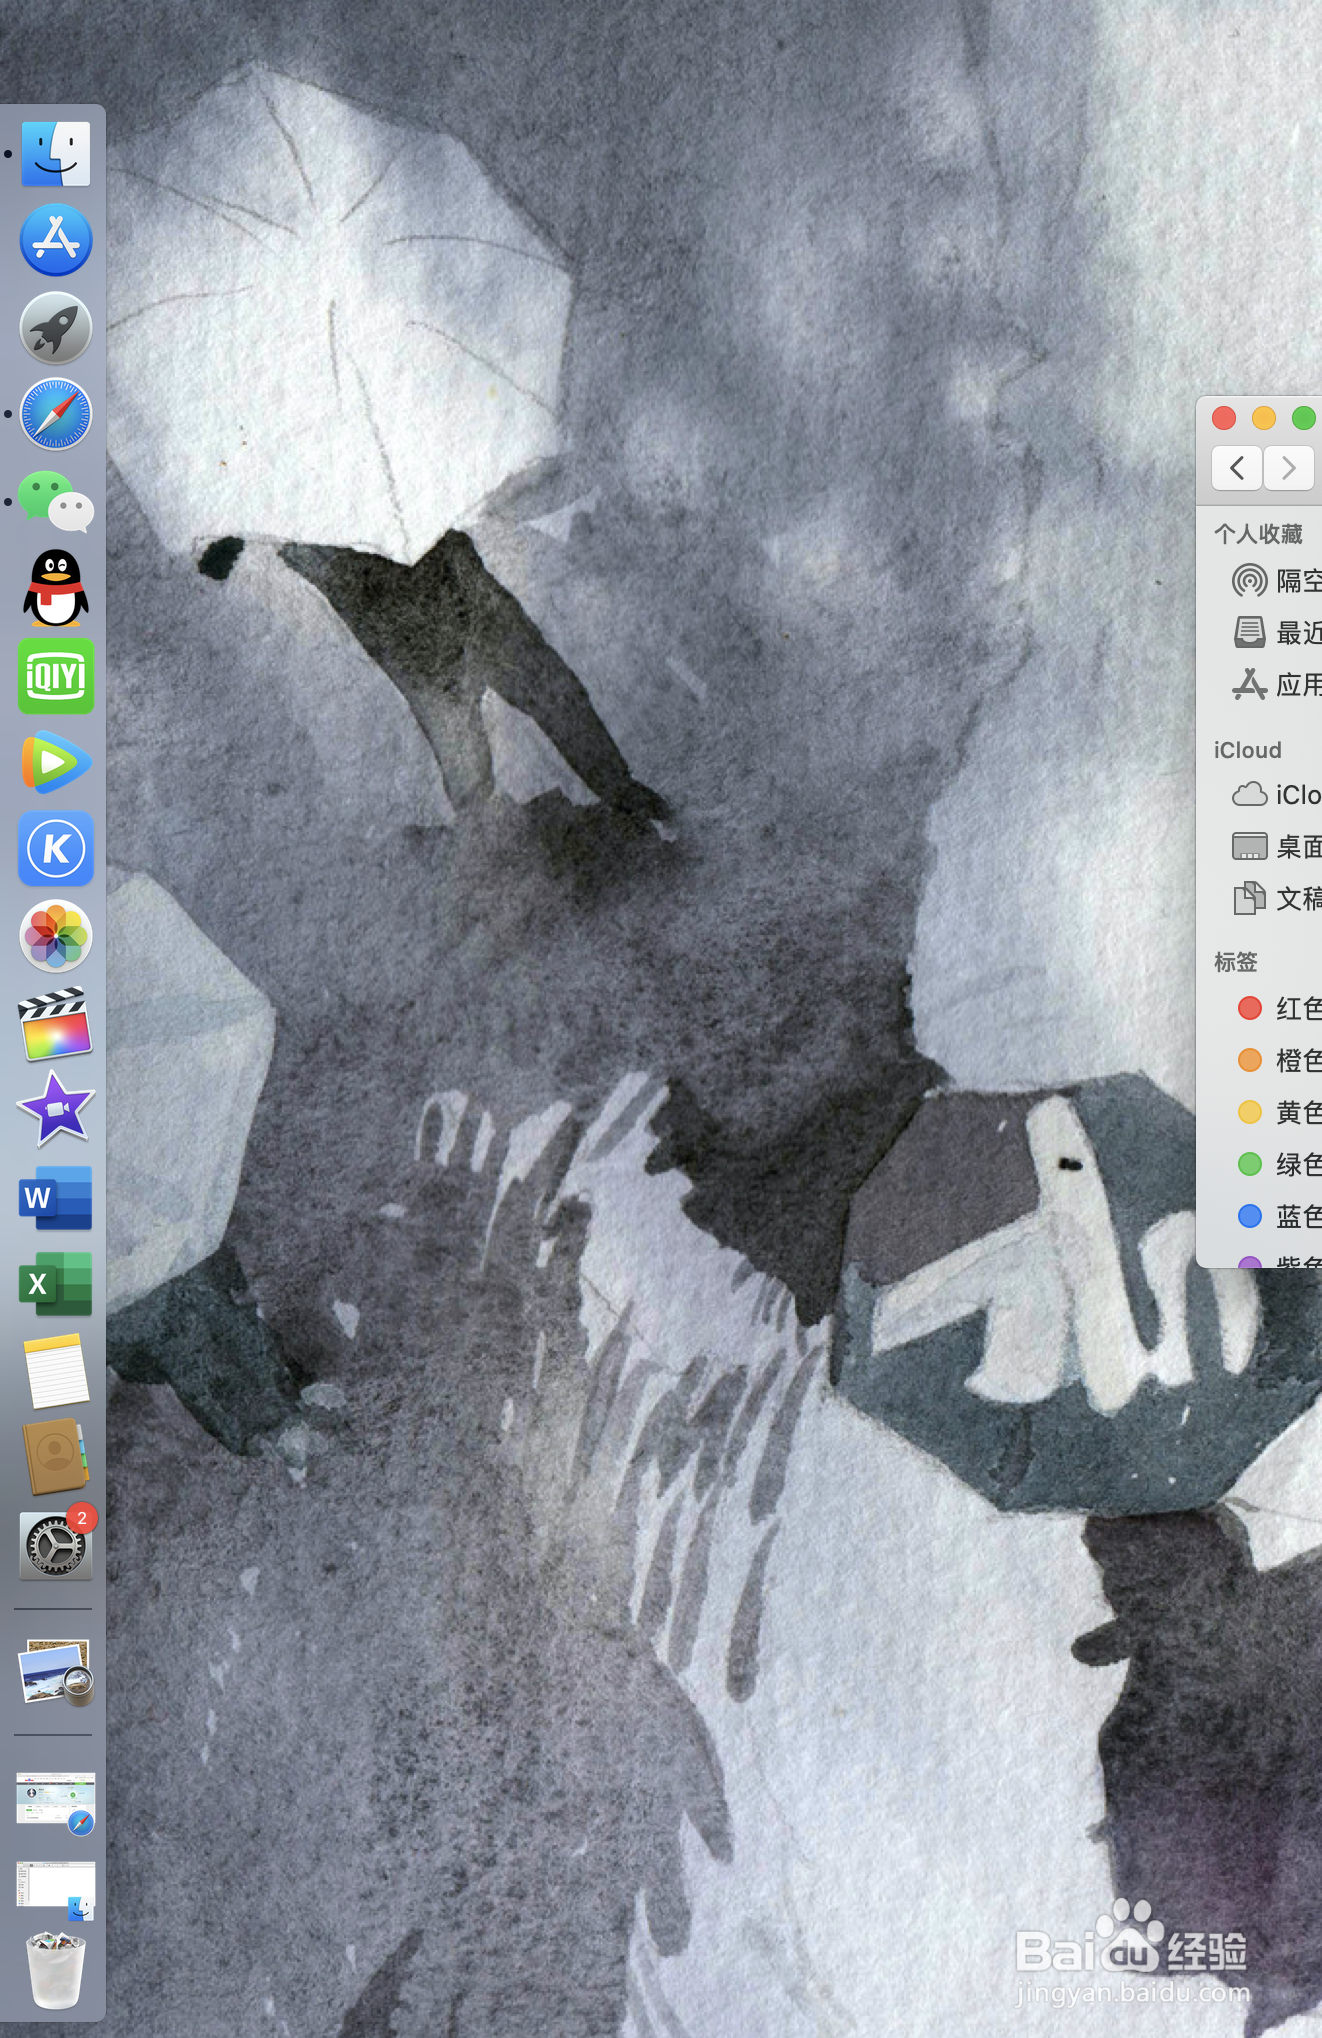Minimize the Finder window with yellow button
Image resolution: width=1322 pixels, height=2038 pixels.
(x=1264, y=418)
